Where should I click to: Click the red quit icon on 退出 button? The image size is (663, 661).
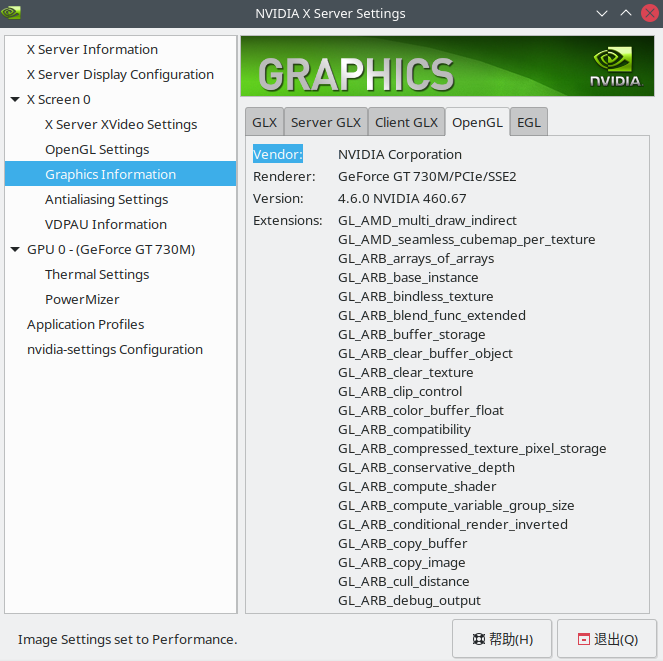point(584,639)
